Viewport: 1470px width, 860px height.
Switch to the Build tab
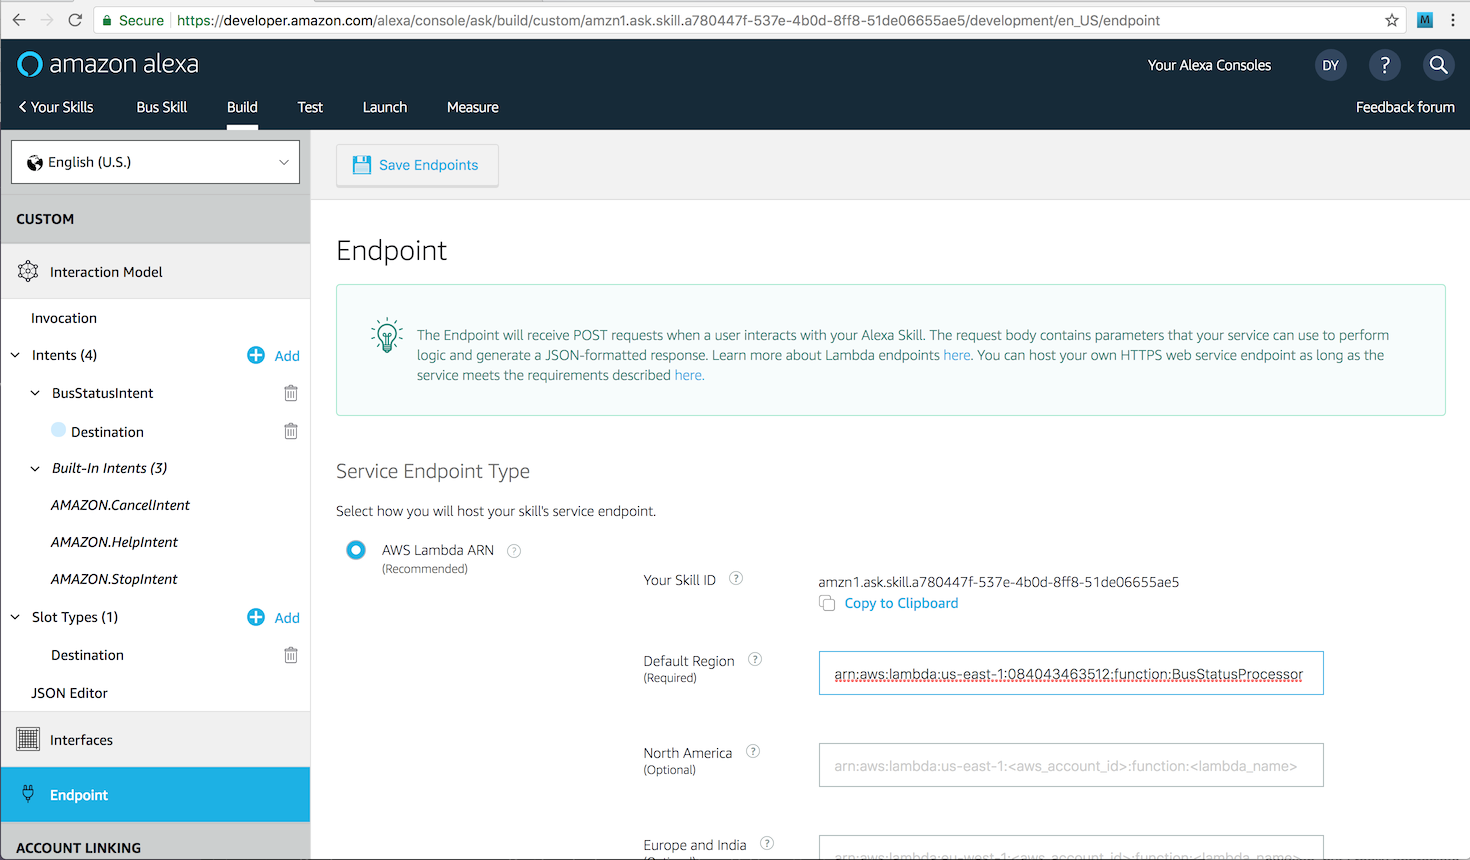pyautogui.click(x=242, y=107)
